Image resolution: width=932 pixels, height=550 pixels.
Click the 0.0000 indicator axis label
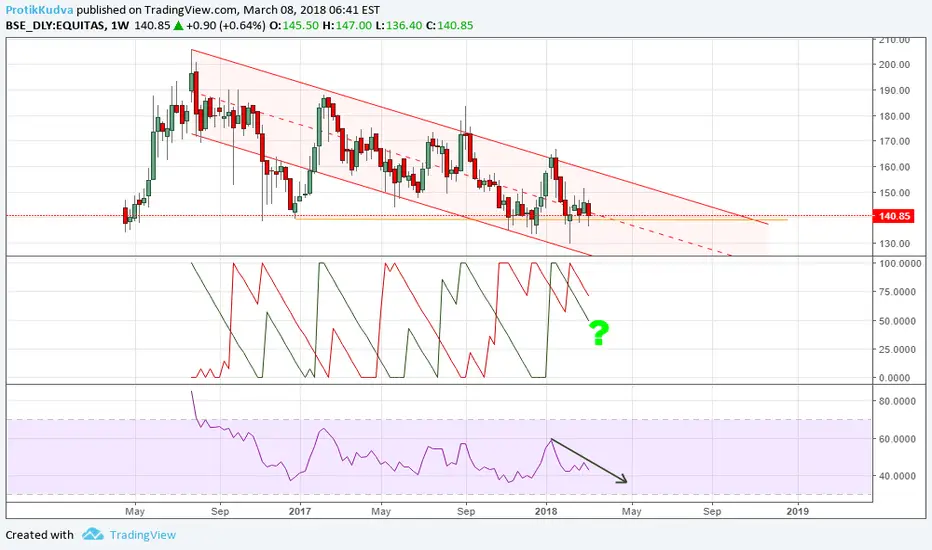tap(895, 378)
